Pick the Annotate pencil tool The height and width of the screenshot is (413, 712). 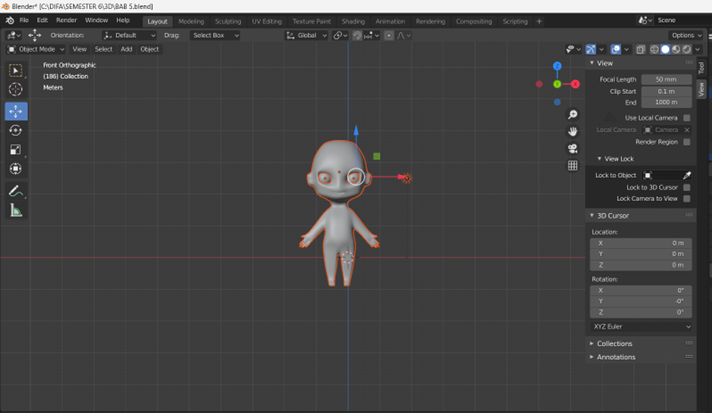15,192
